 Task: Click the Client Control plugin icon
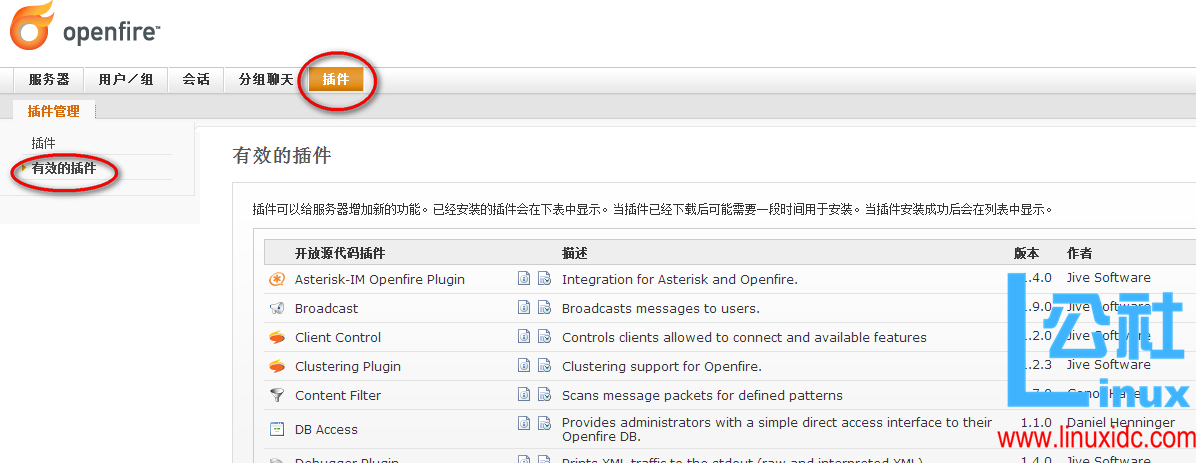coord(277,337)
